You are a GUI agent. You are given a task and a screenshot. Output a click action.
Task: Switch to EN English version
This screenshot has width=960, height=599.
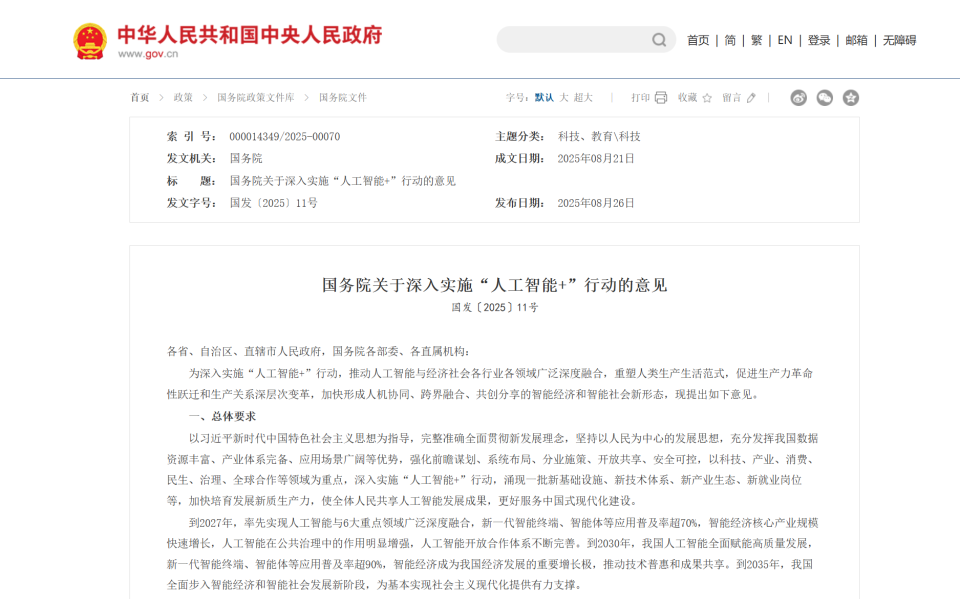(785, 40)
